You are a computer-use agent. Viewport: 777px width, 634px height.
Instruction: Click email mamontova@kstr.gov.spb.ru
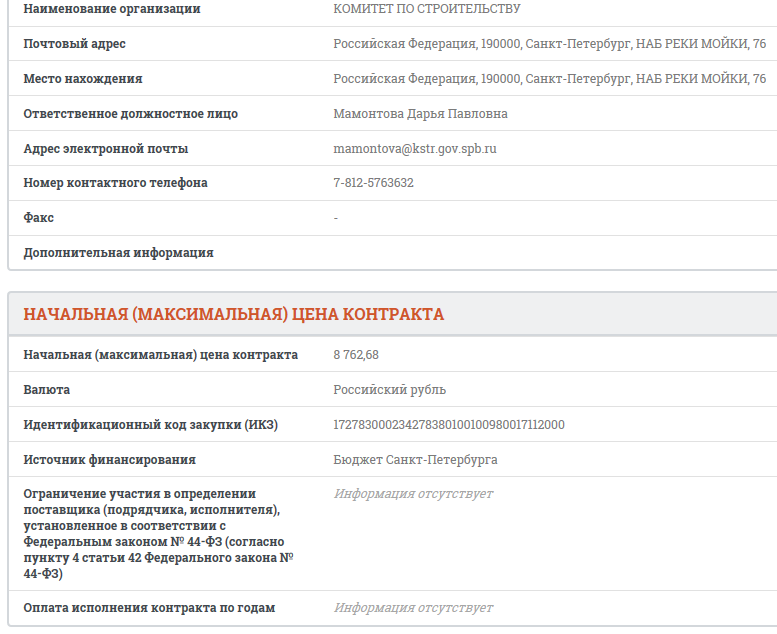tap(415, 149)
